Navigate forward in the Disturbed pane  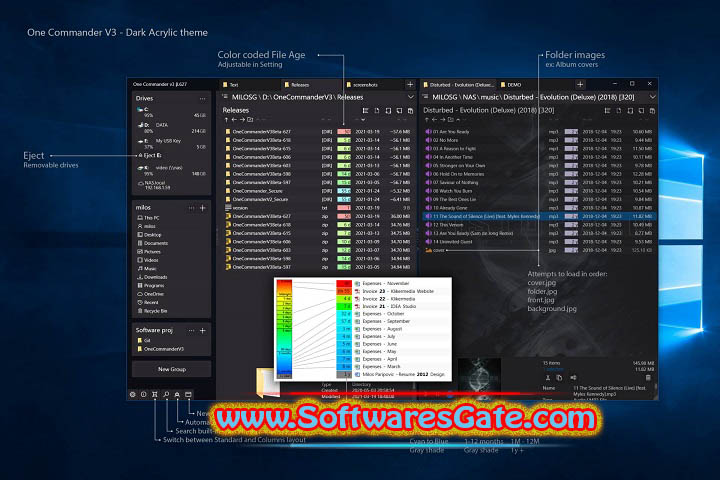[x=443, y=119]
